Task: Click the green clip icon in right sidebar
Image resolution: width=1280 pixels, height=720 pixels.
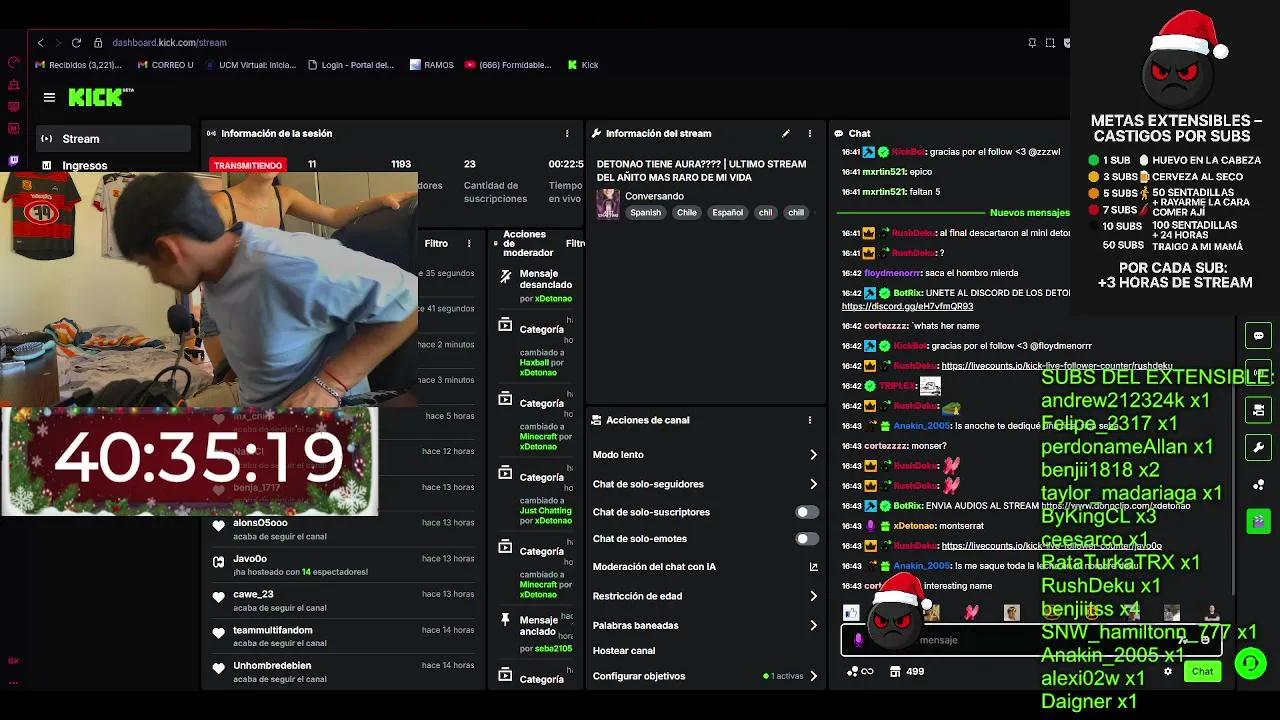Action: [1258, 521]
